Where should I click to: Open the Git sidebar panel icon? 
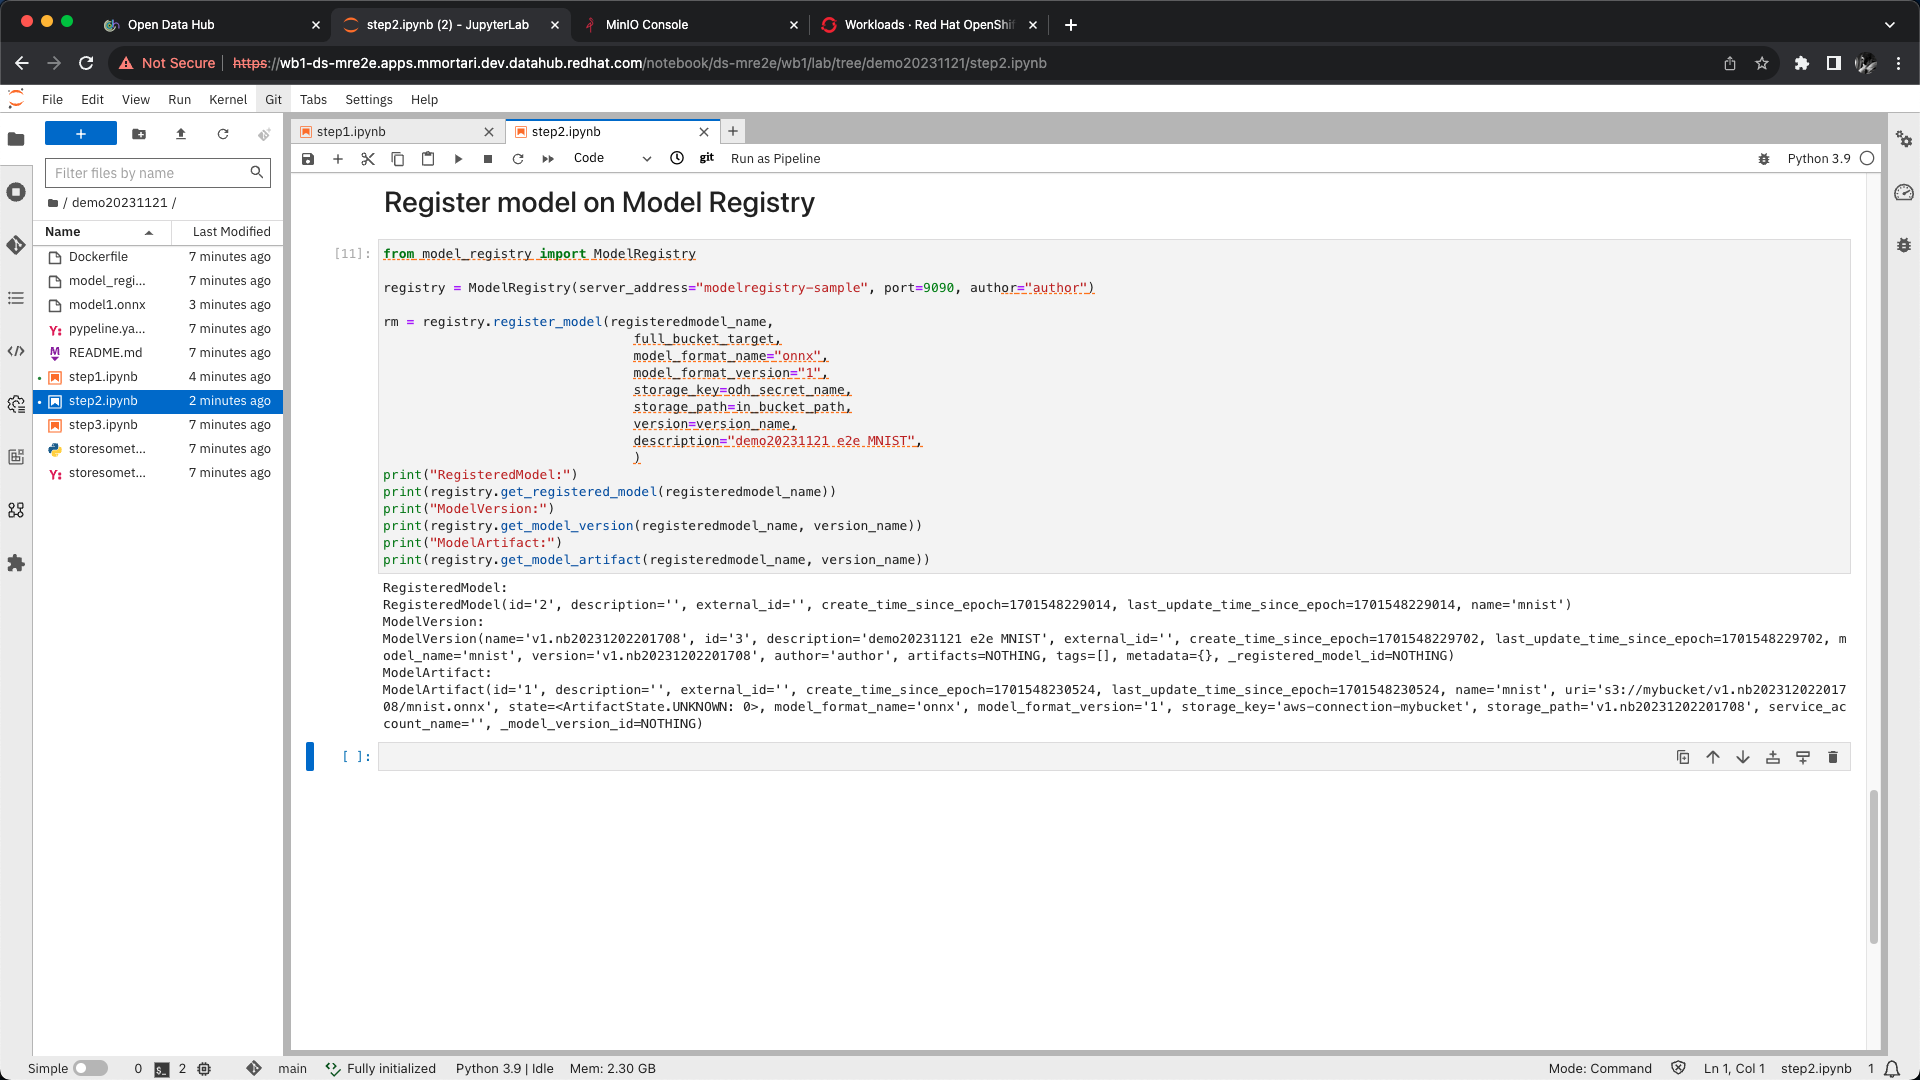(x=16, y=245)
